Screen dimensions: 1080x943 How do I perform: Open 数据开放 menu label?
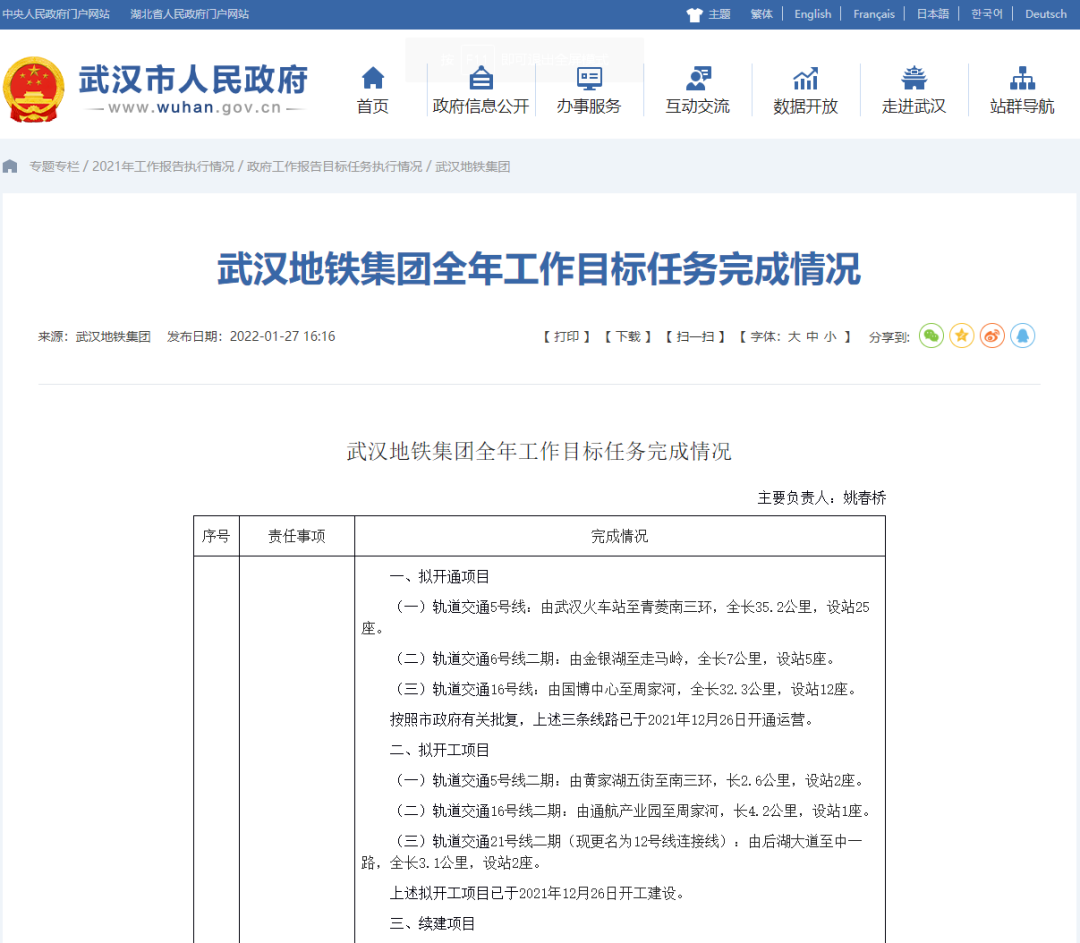click(806, 106)
